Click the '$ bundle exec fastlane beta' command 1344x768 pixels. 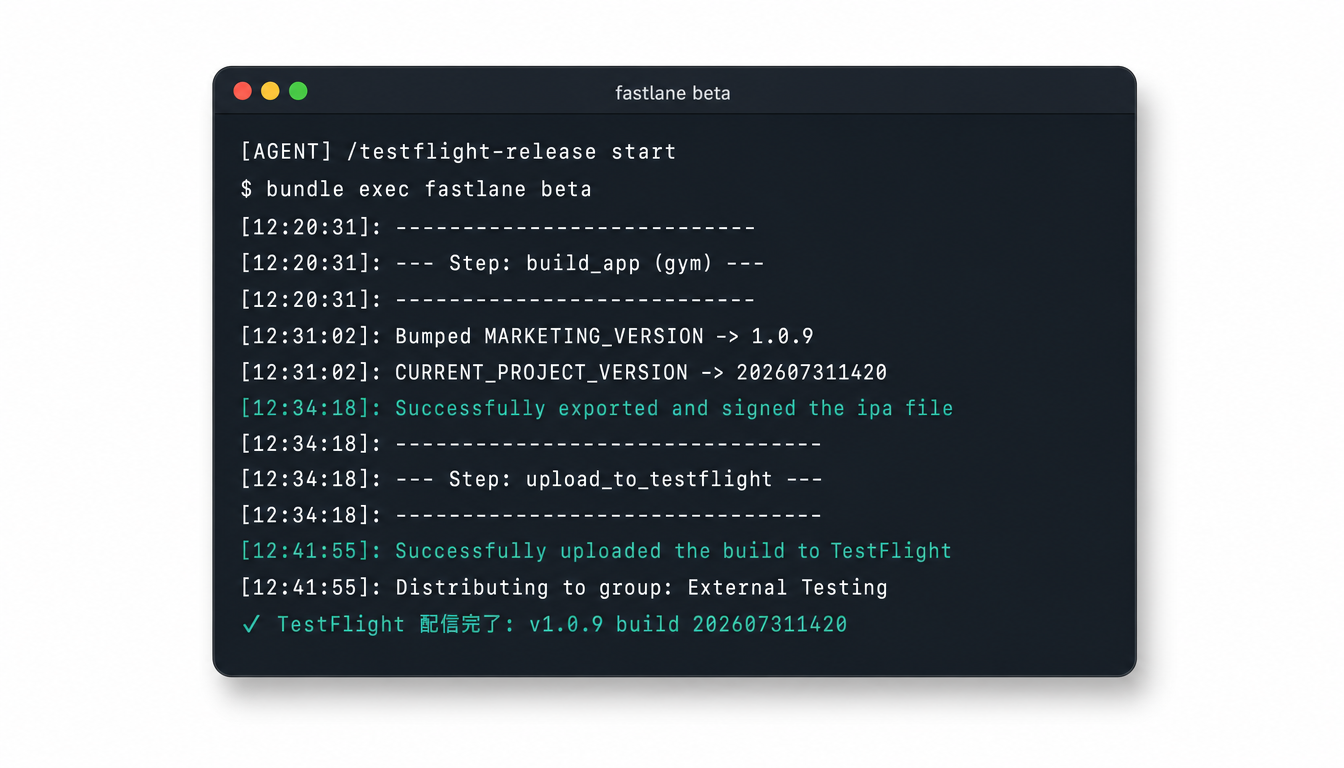click(416, 189)
